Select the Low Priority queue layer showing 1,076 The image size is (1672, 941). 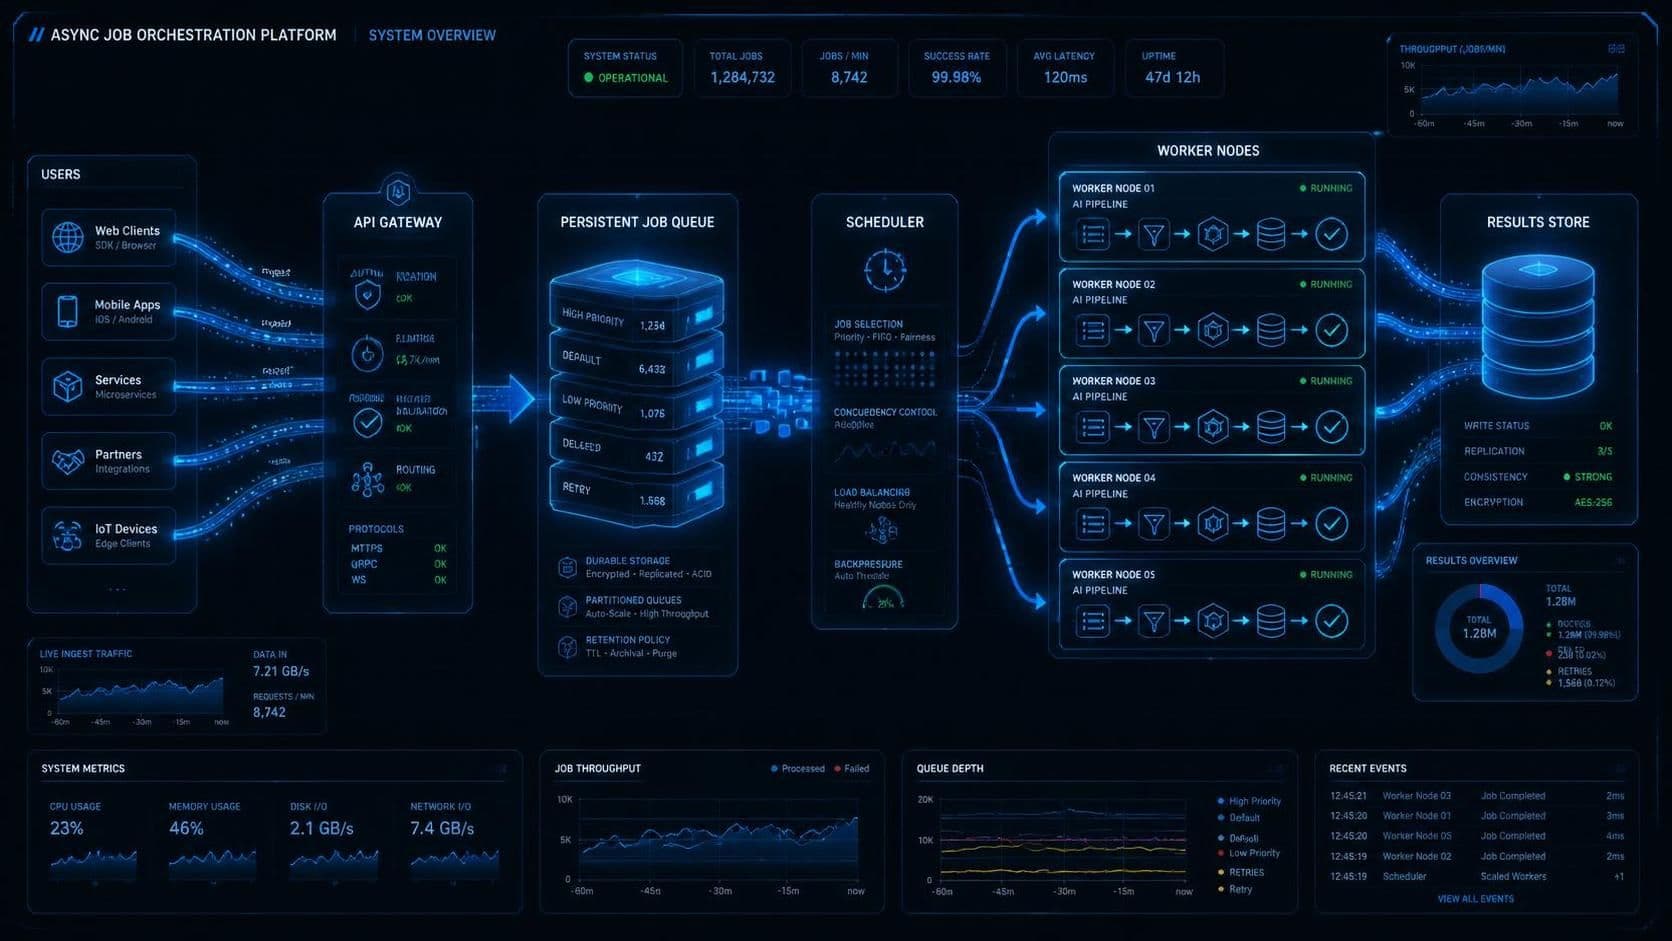(x=635, y=406)
